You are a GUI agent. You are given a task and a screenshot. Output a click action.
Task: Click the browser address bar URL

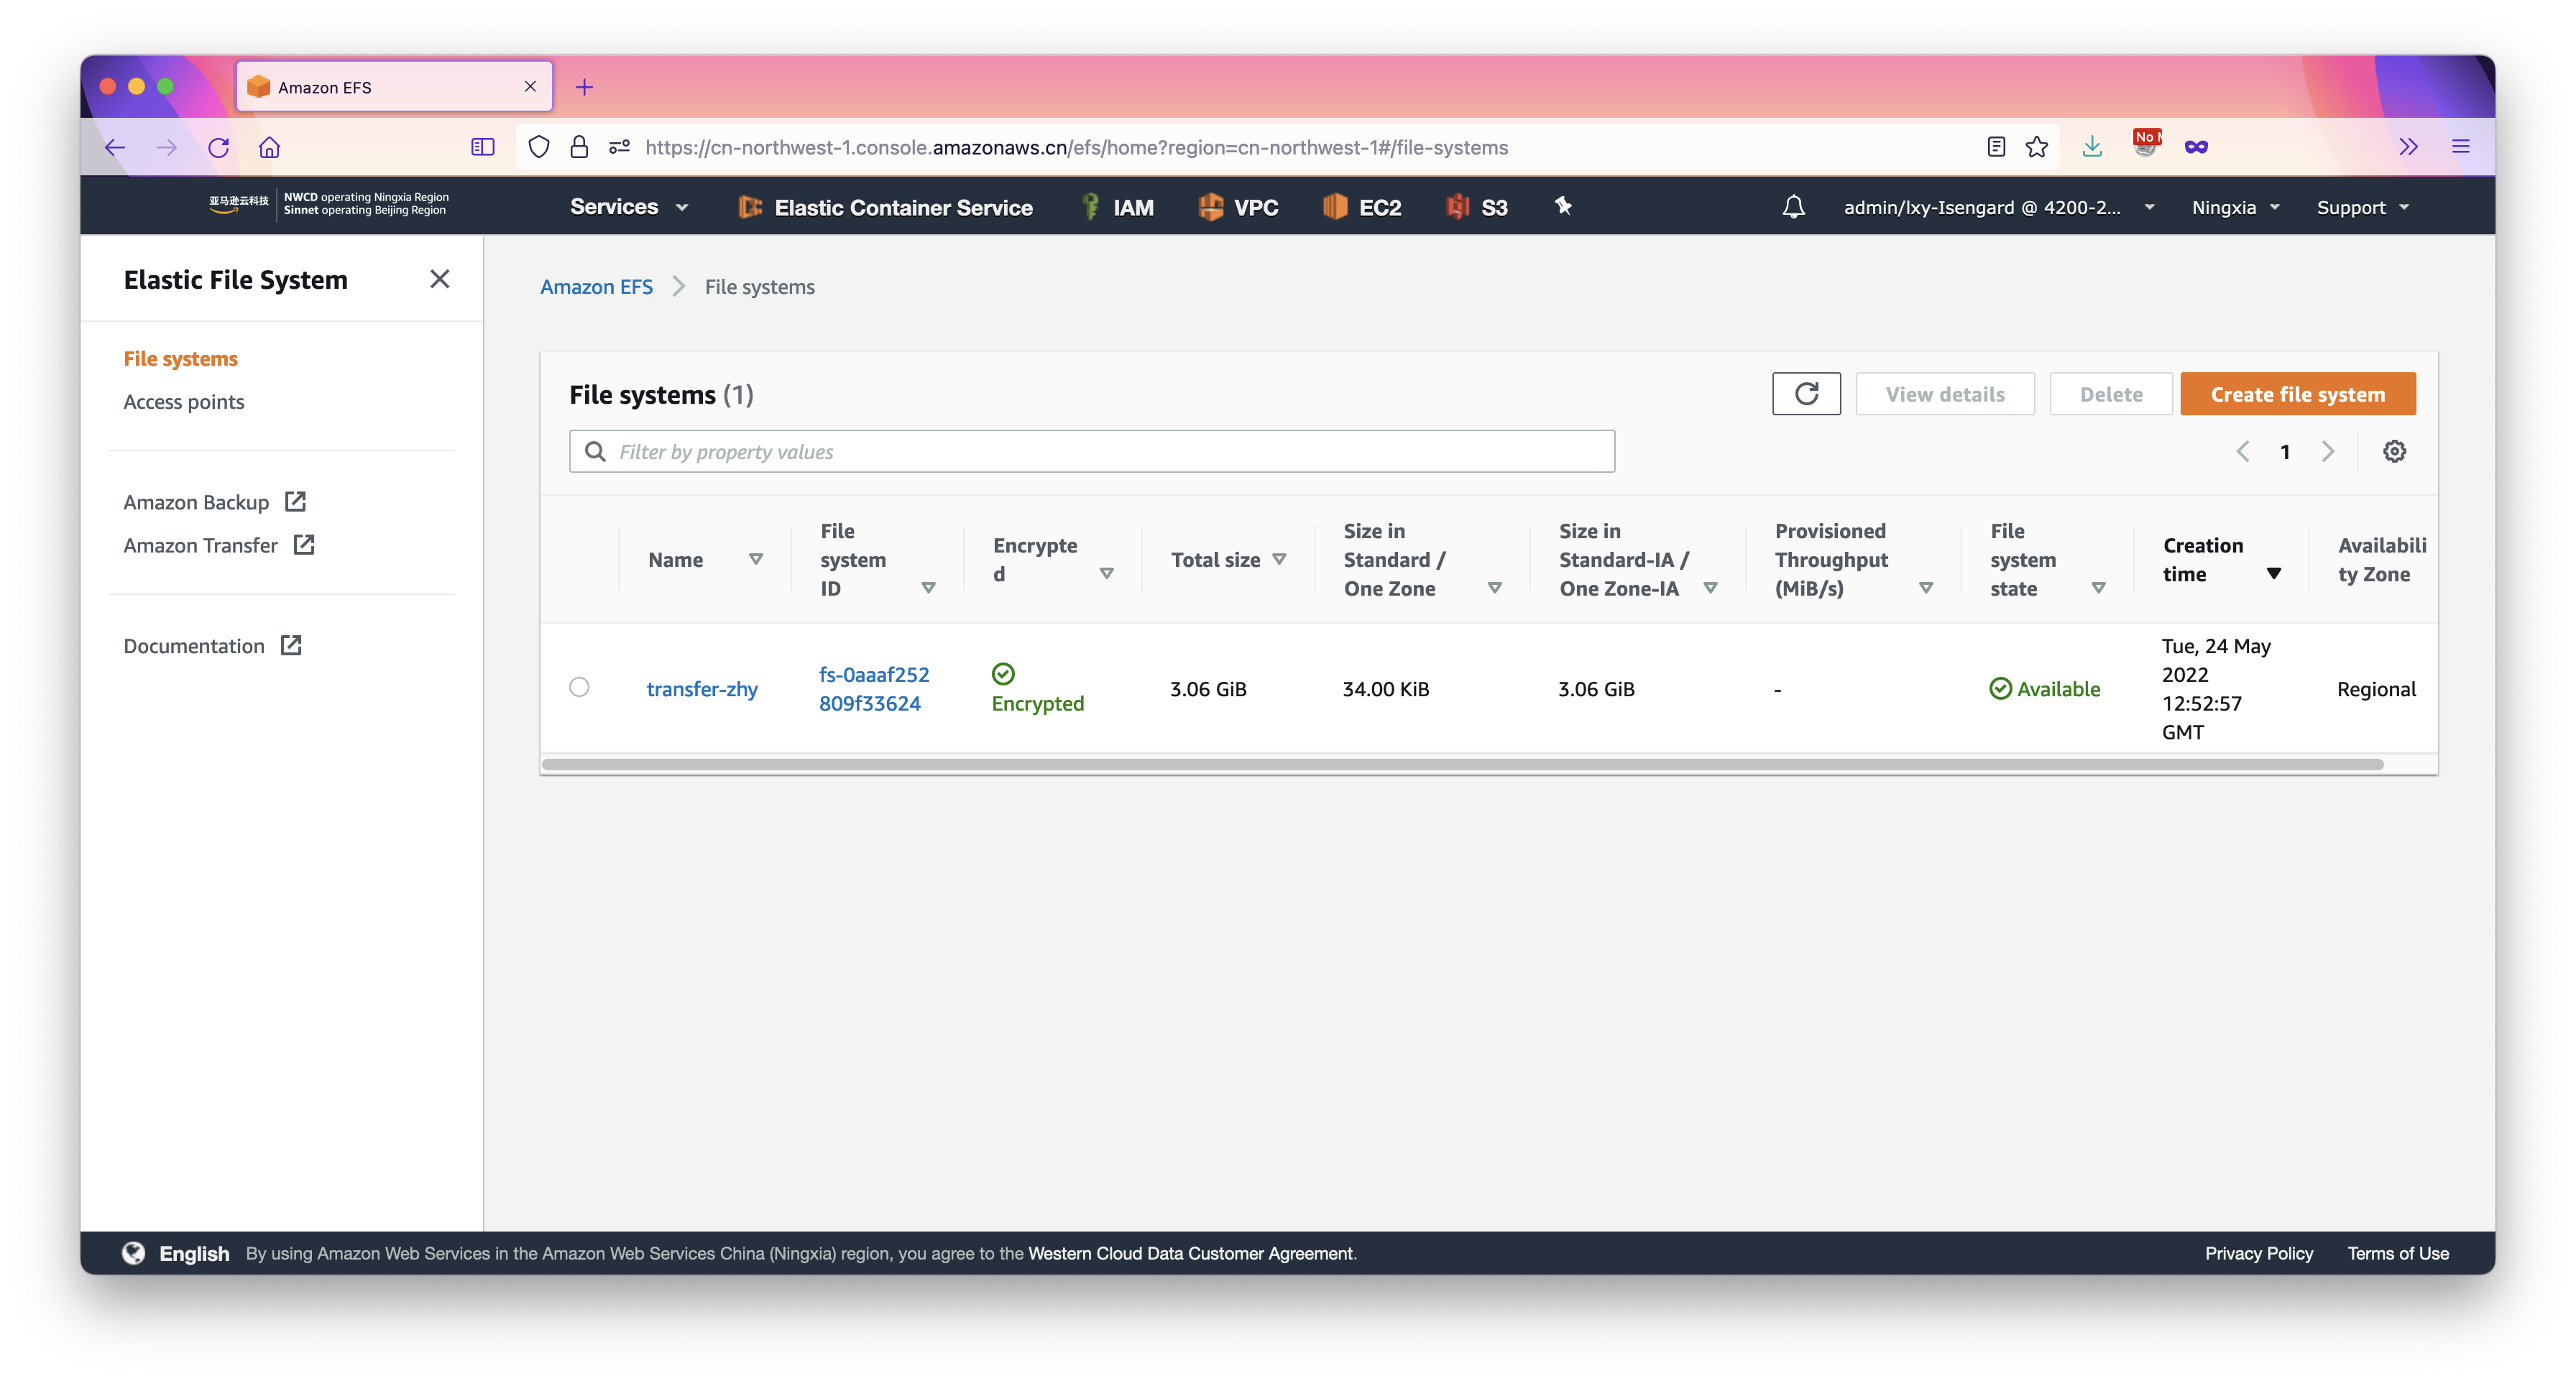tap(1076, 147)
